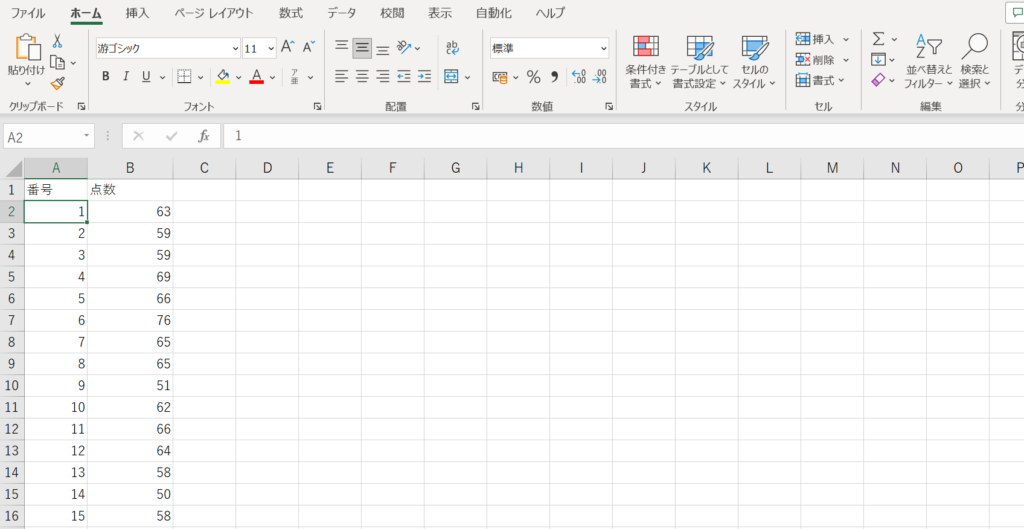Toggle Underline formatting
1024x529 pixels.
pyautogui.click(x=146, y=77)
